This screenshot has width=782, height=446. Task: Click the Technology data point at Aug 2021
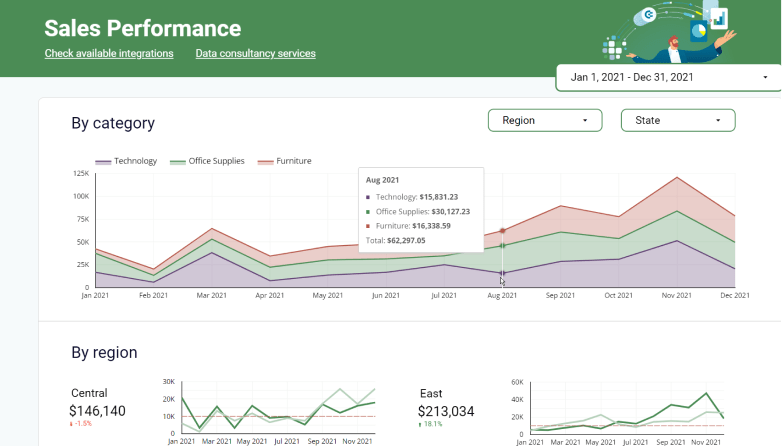point(502,273)
